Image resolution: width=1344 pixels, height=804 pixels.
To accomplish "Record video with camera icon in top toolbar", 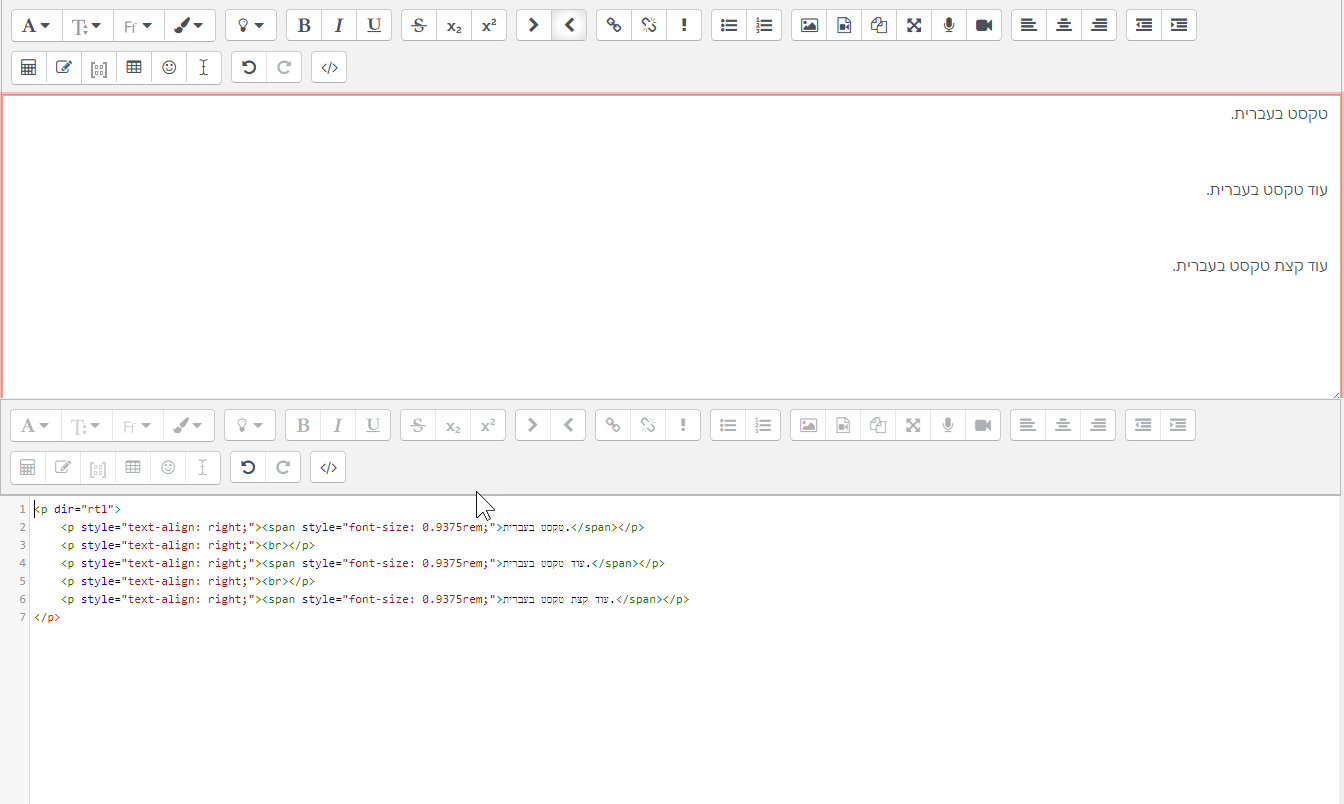I will click(984, 25).
